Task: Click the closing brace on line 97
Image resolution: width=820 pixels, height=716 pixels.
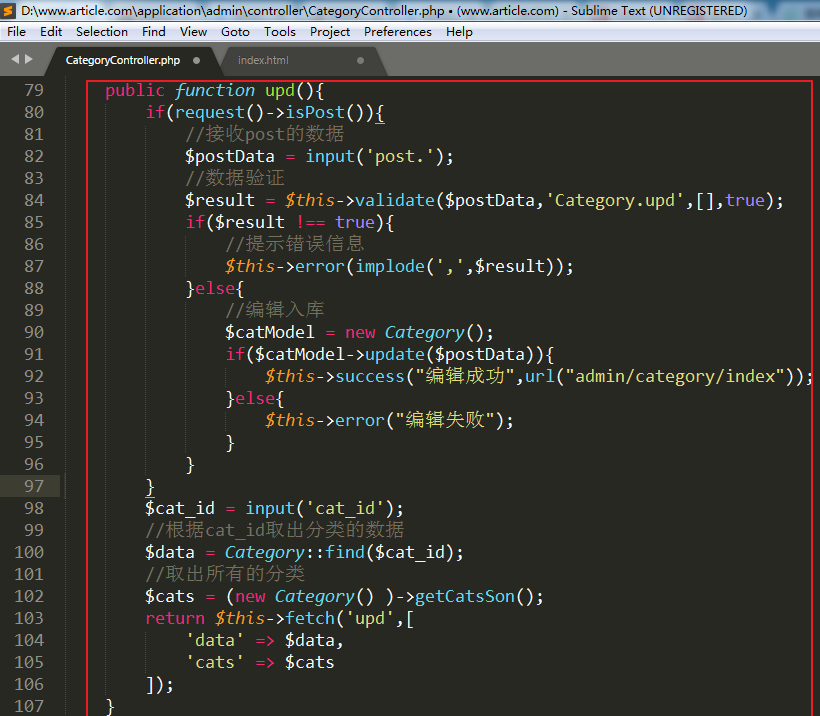Action: [x=150, y=487]
